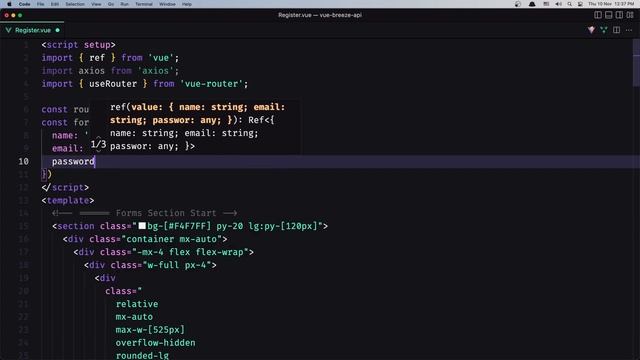Toggle the primary side bar layout icon
This screenshot has height=360, width=640.
pos(598,15)
